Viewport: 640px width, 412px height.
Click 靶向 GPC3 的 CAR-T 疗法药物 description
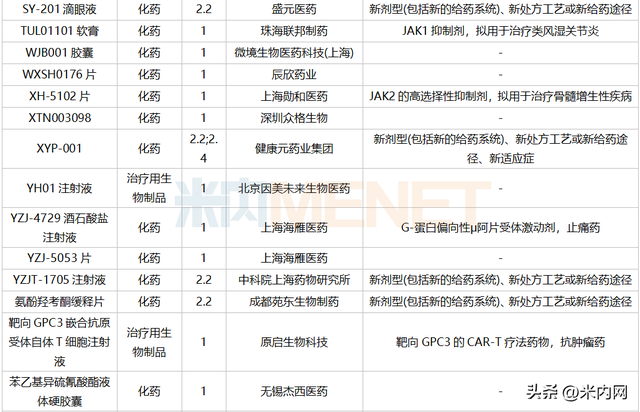click(500, 342)
